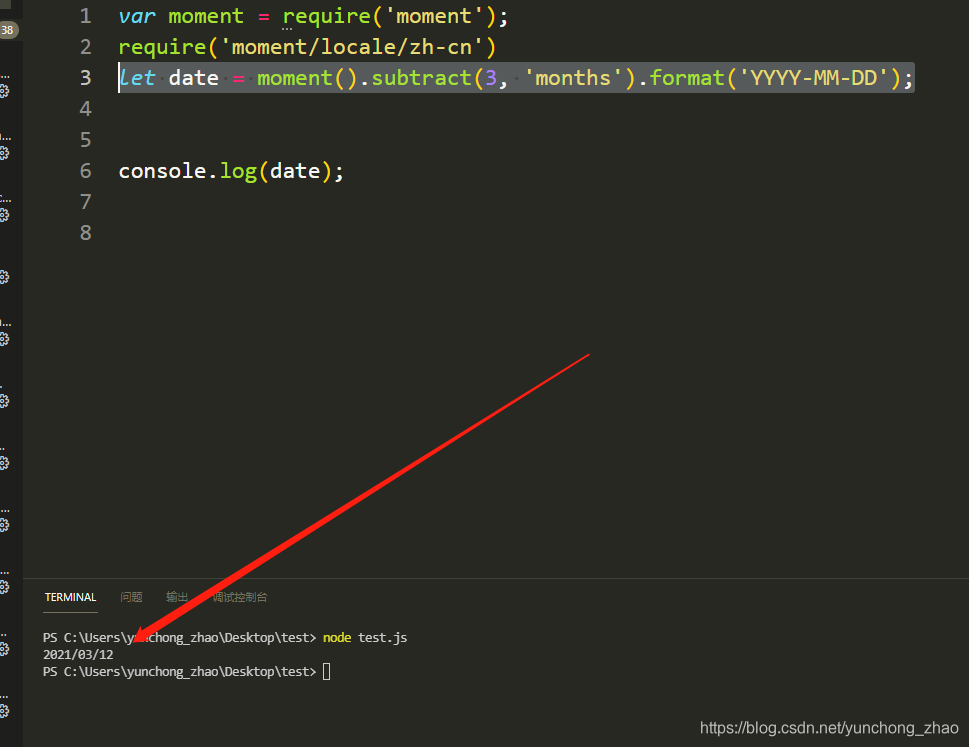
Task: Select line number 4 in gutter
Action: coord(85,109)
